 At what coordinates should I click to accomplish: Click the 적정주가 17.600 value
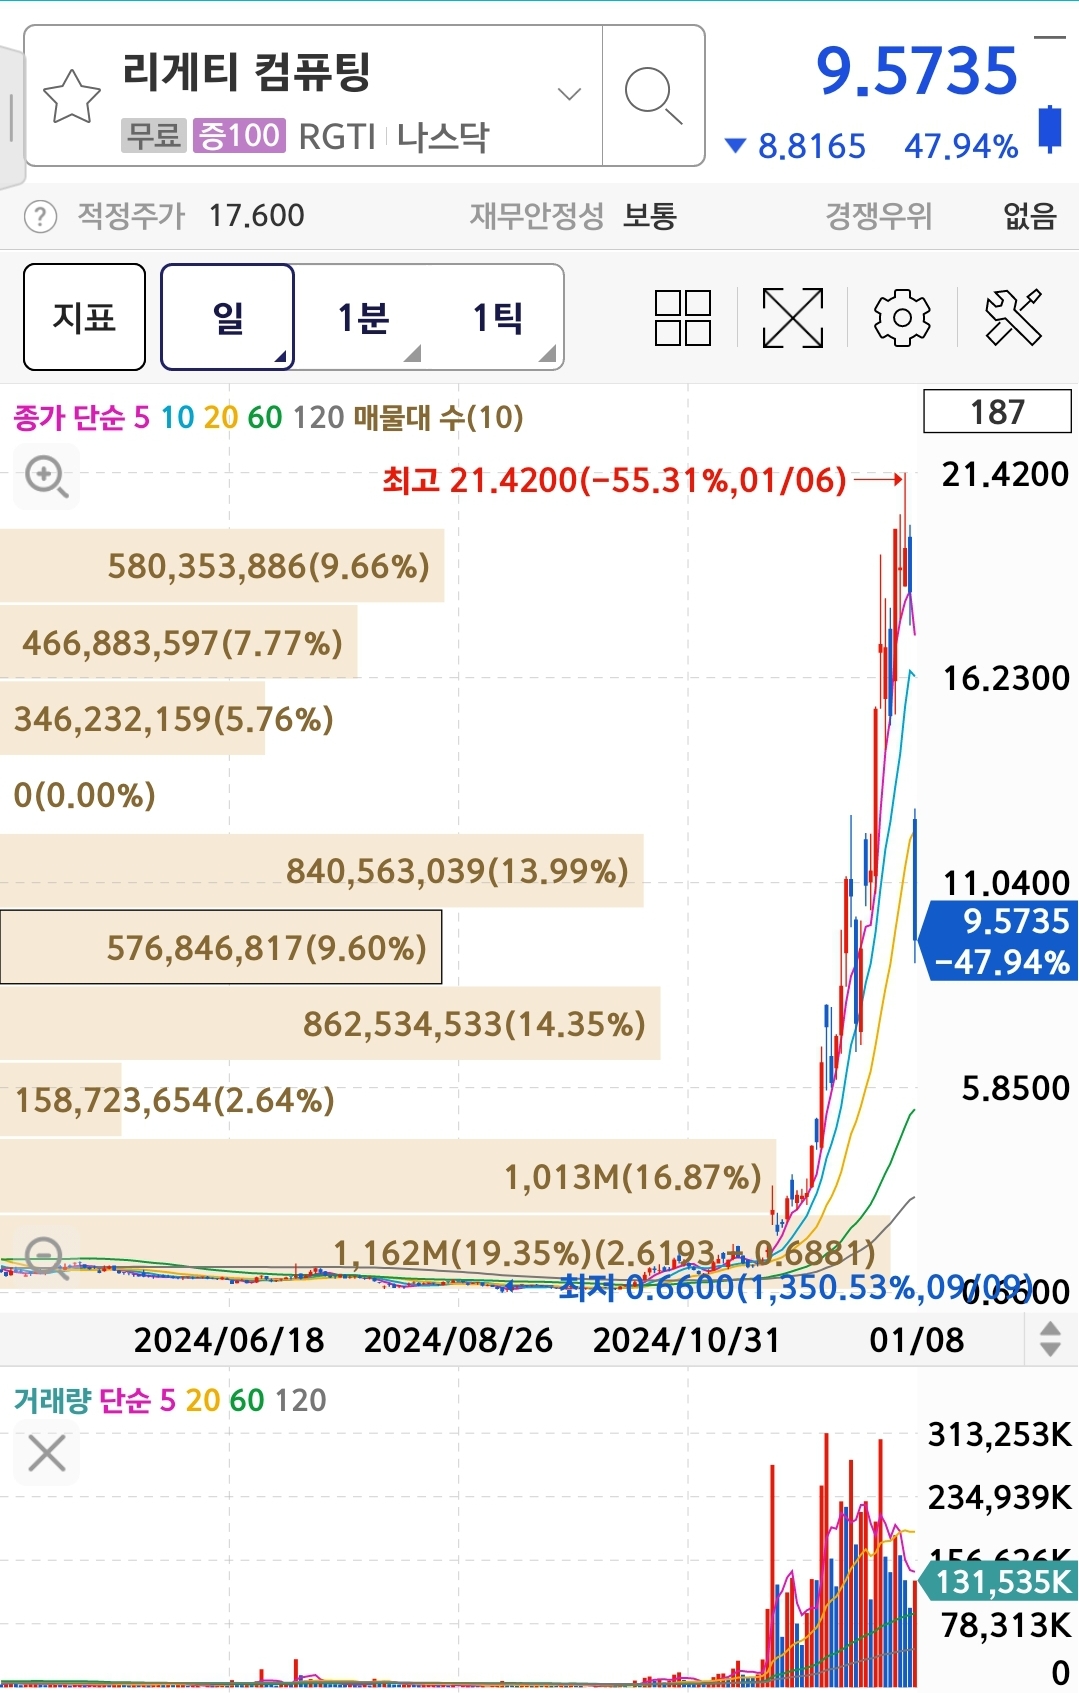[256, 215]
